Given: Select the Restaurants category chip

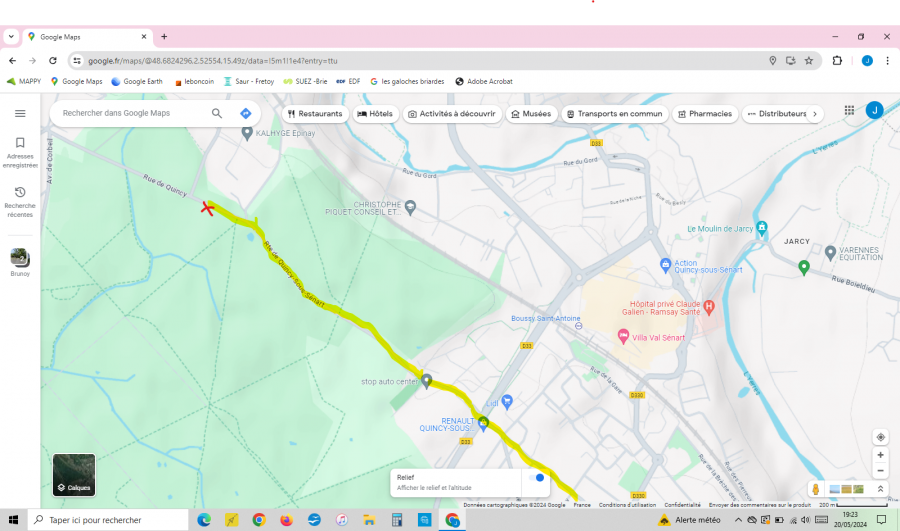Looking at the screenshot, I should (x=314, y=114).
